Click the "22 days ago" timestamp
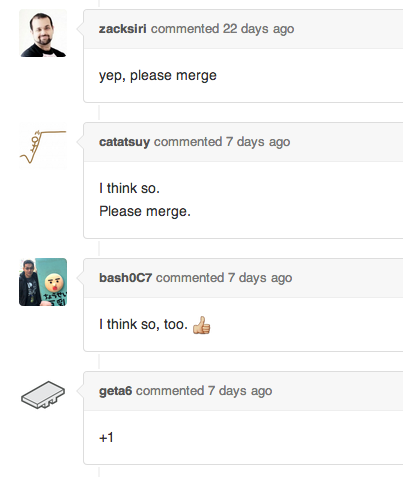403x477 pixels. pos(258,29)
